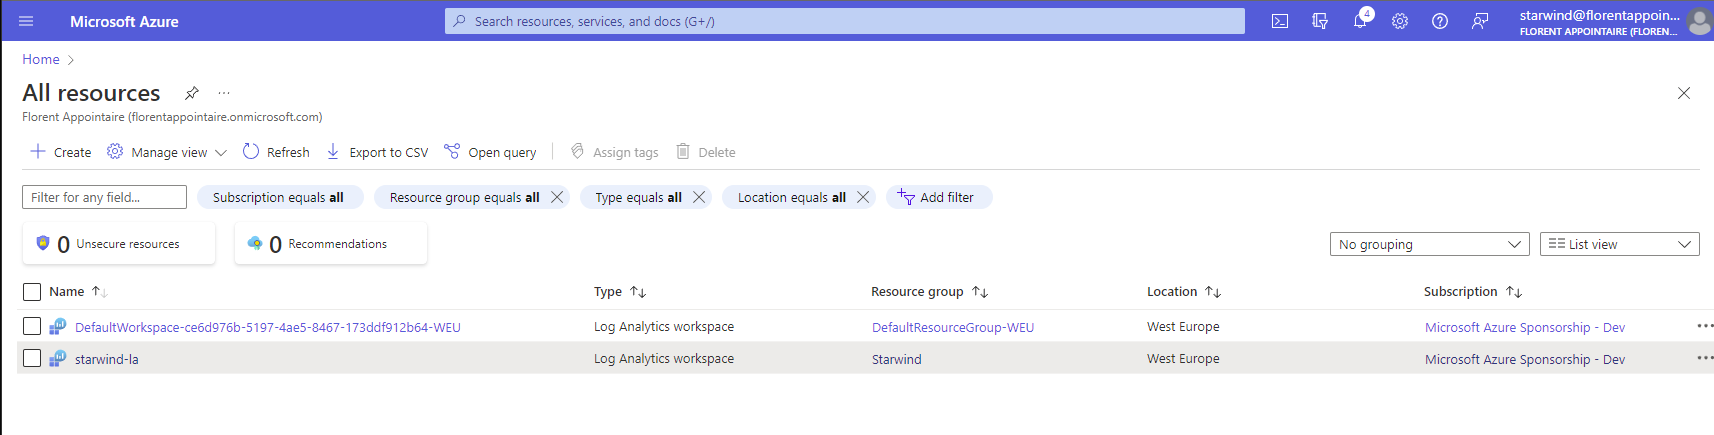Sort by the Subscription column
The image size is (1714, 435).
pos(1473,292)
